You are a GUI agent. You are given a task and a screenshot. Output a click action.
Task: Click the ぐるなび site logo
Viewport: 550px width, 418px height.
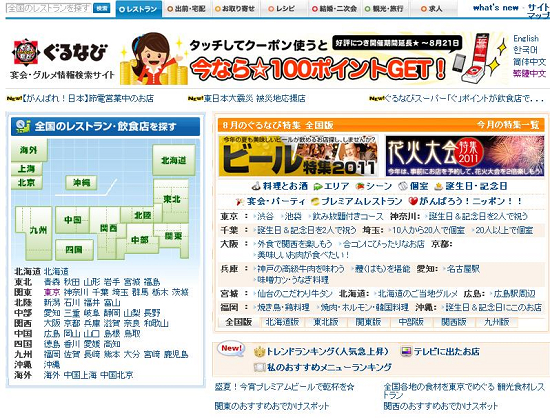point(60,53)
